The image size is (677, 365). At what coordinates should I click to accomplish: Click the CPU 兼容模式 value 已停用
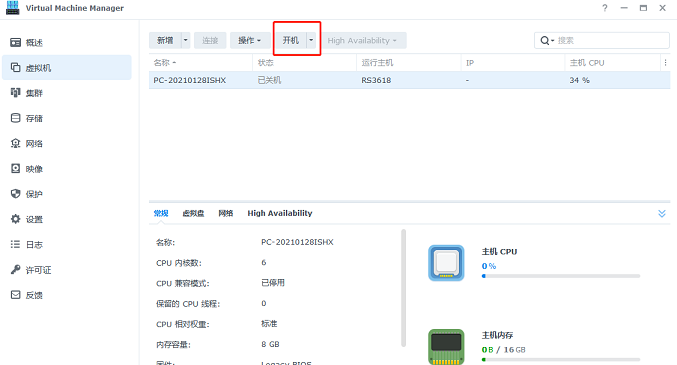(273, 283)
